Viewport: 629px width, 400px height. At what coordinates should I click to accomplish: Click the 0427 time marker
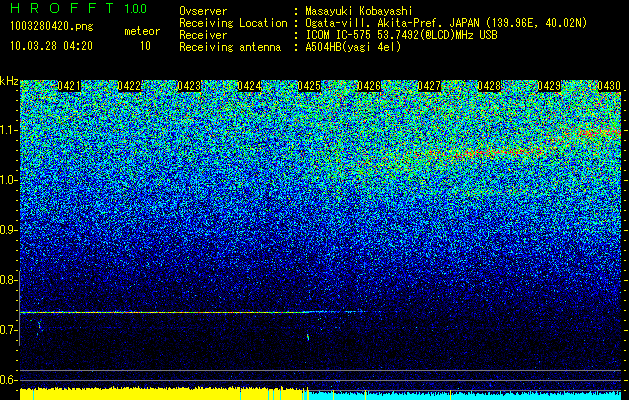429,86
